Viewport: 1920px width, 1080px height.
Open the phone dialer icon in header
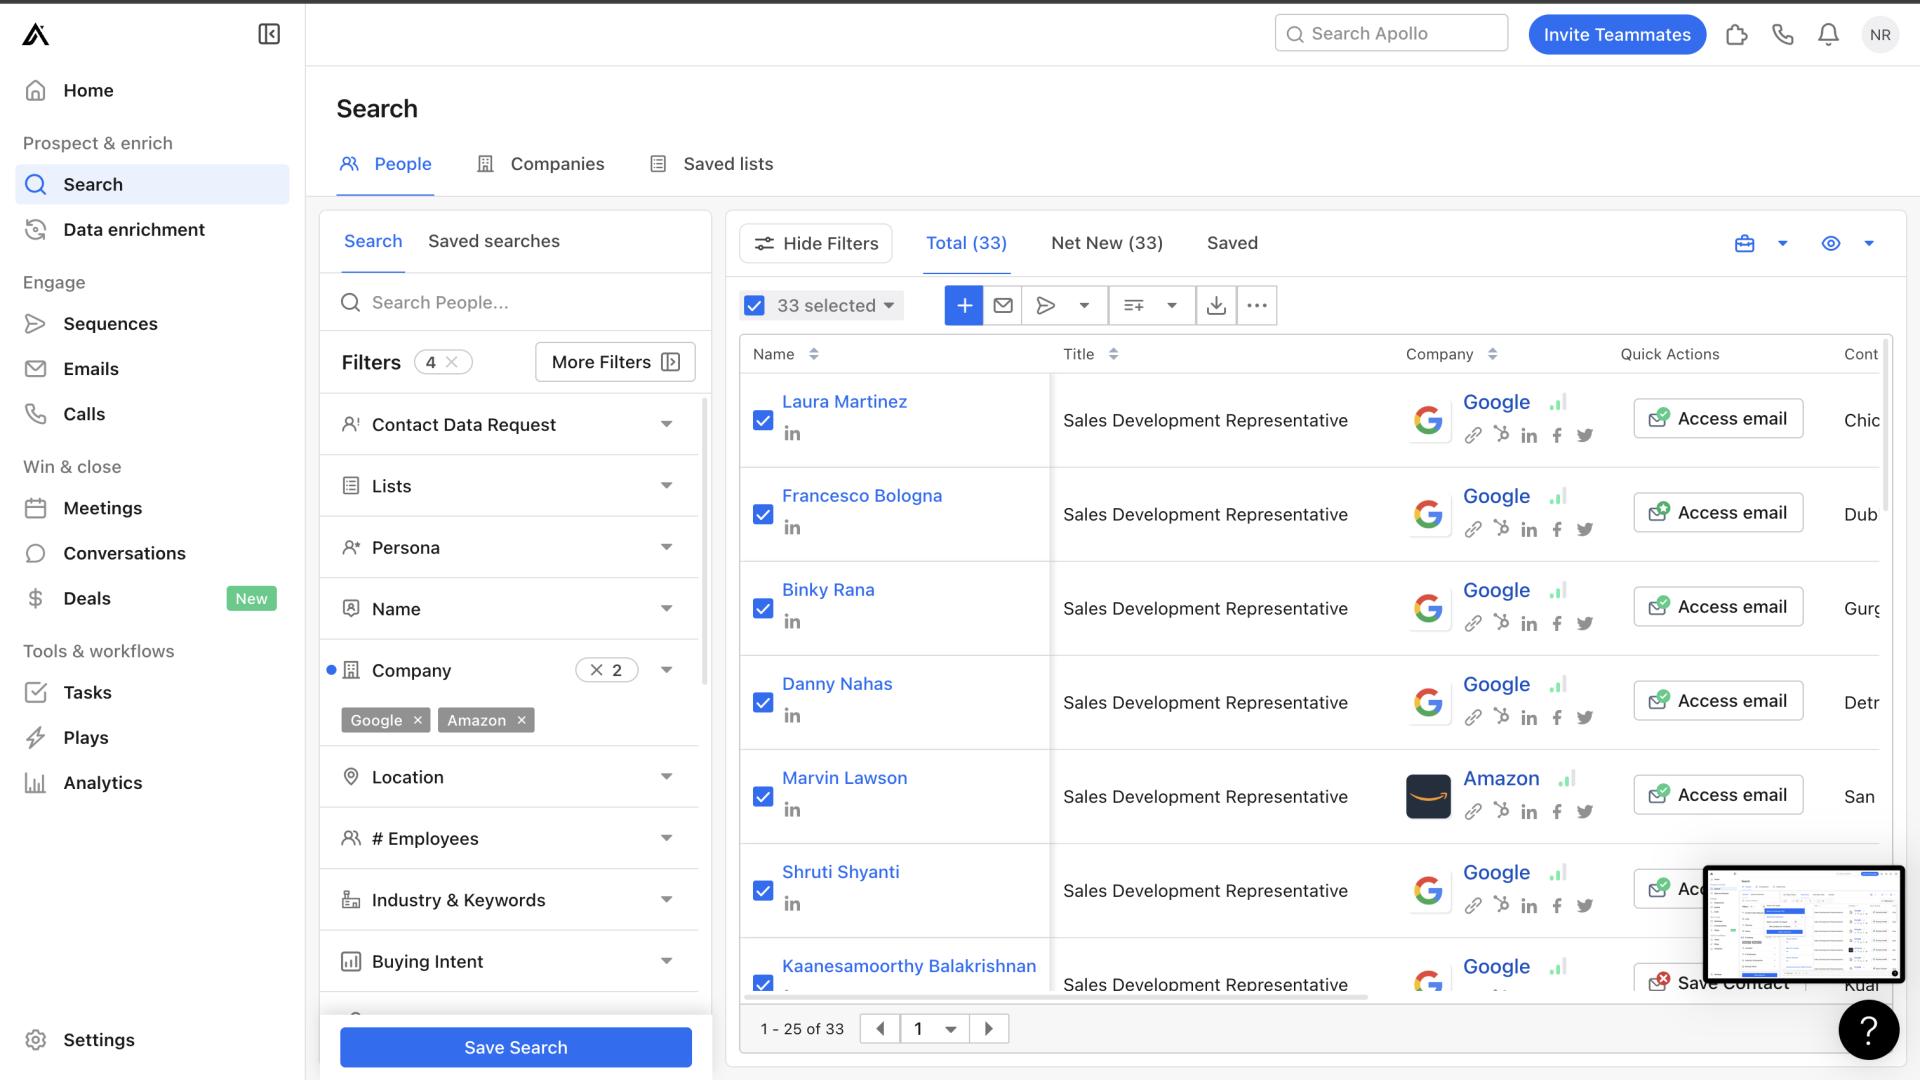tap(1782, 34)
